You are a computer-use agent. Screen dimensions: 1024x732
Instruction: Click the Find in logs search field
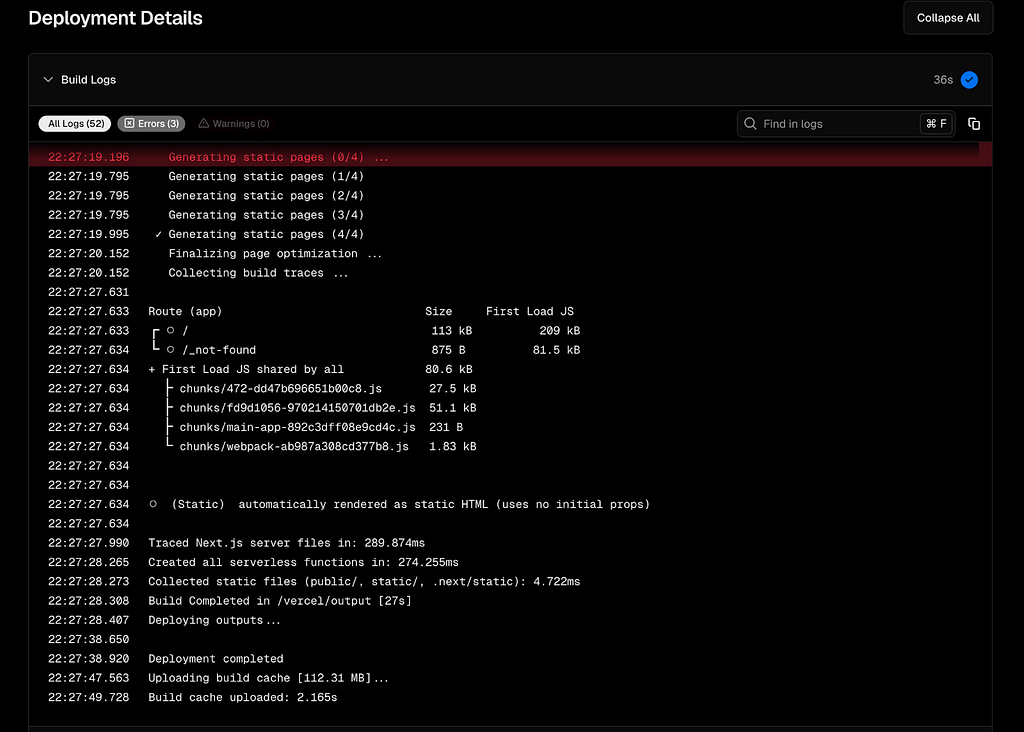[x=846, y=123]
